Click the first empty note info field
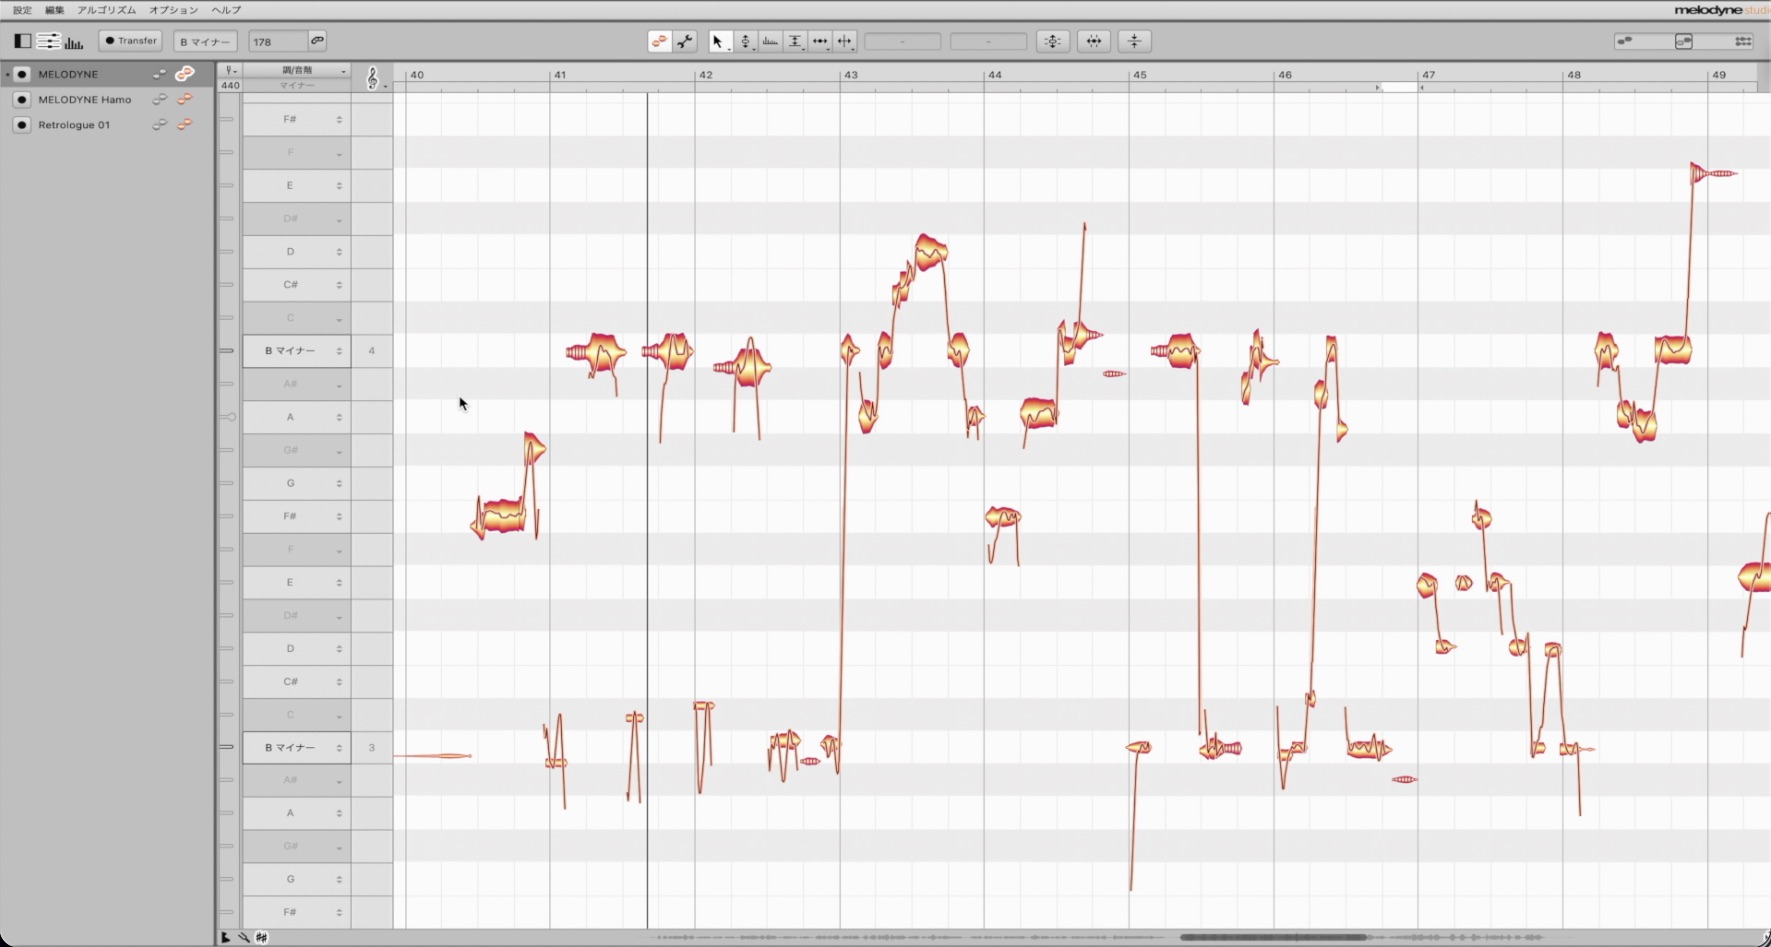1771x947 pixels. pyautogui.click(x=902, y=41)
